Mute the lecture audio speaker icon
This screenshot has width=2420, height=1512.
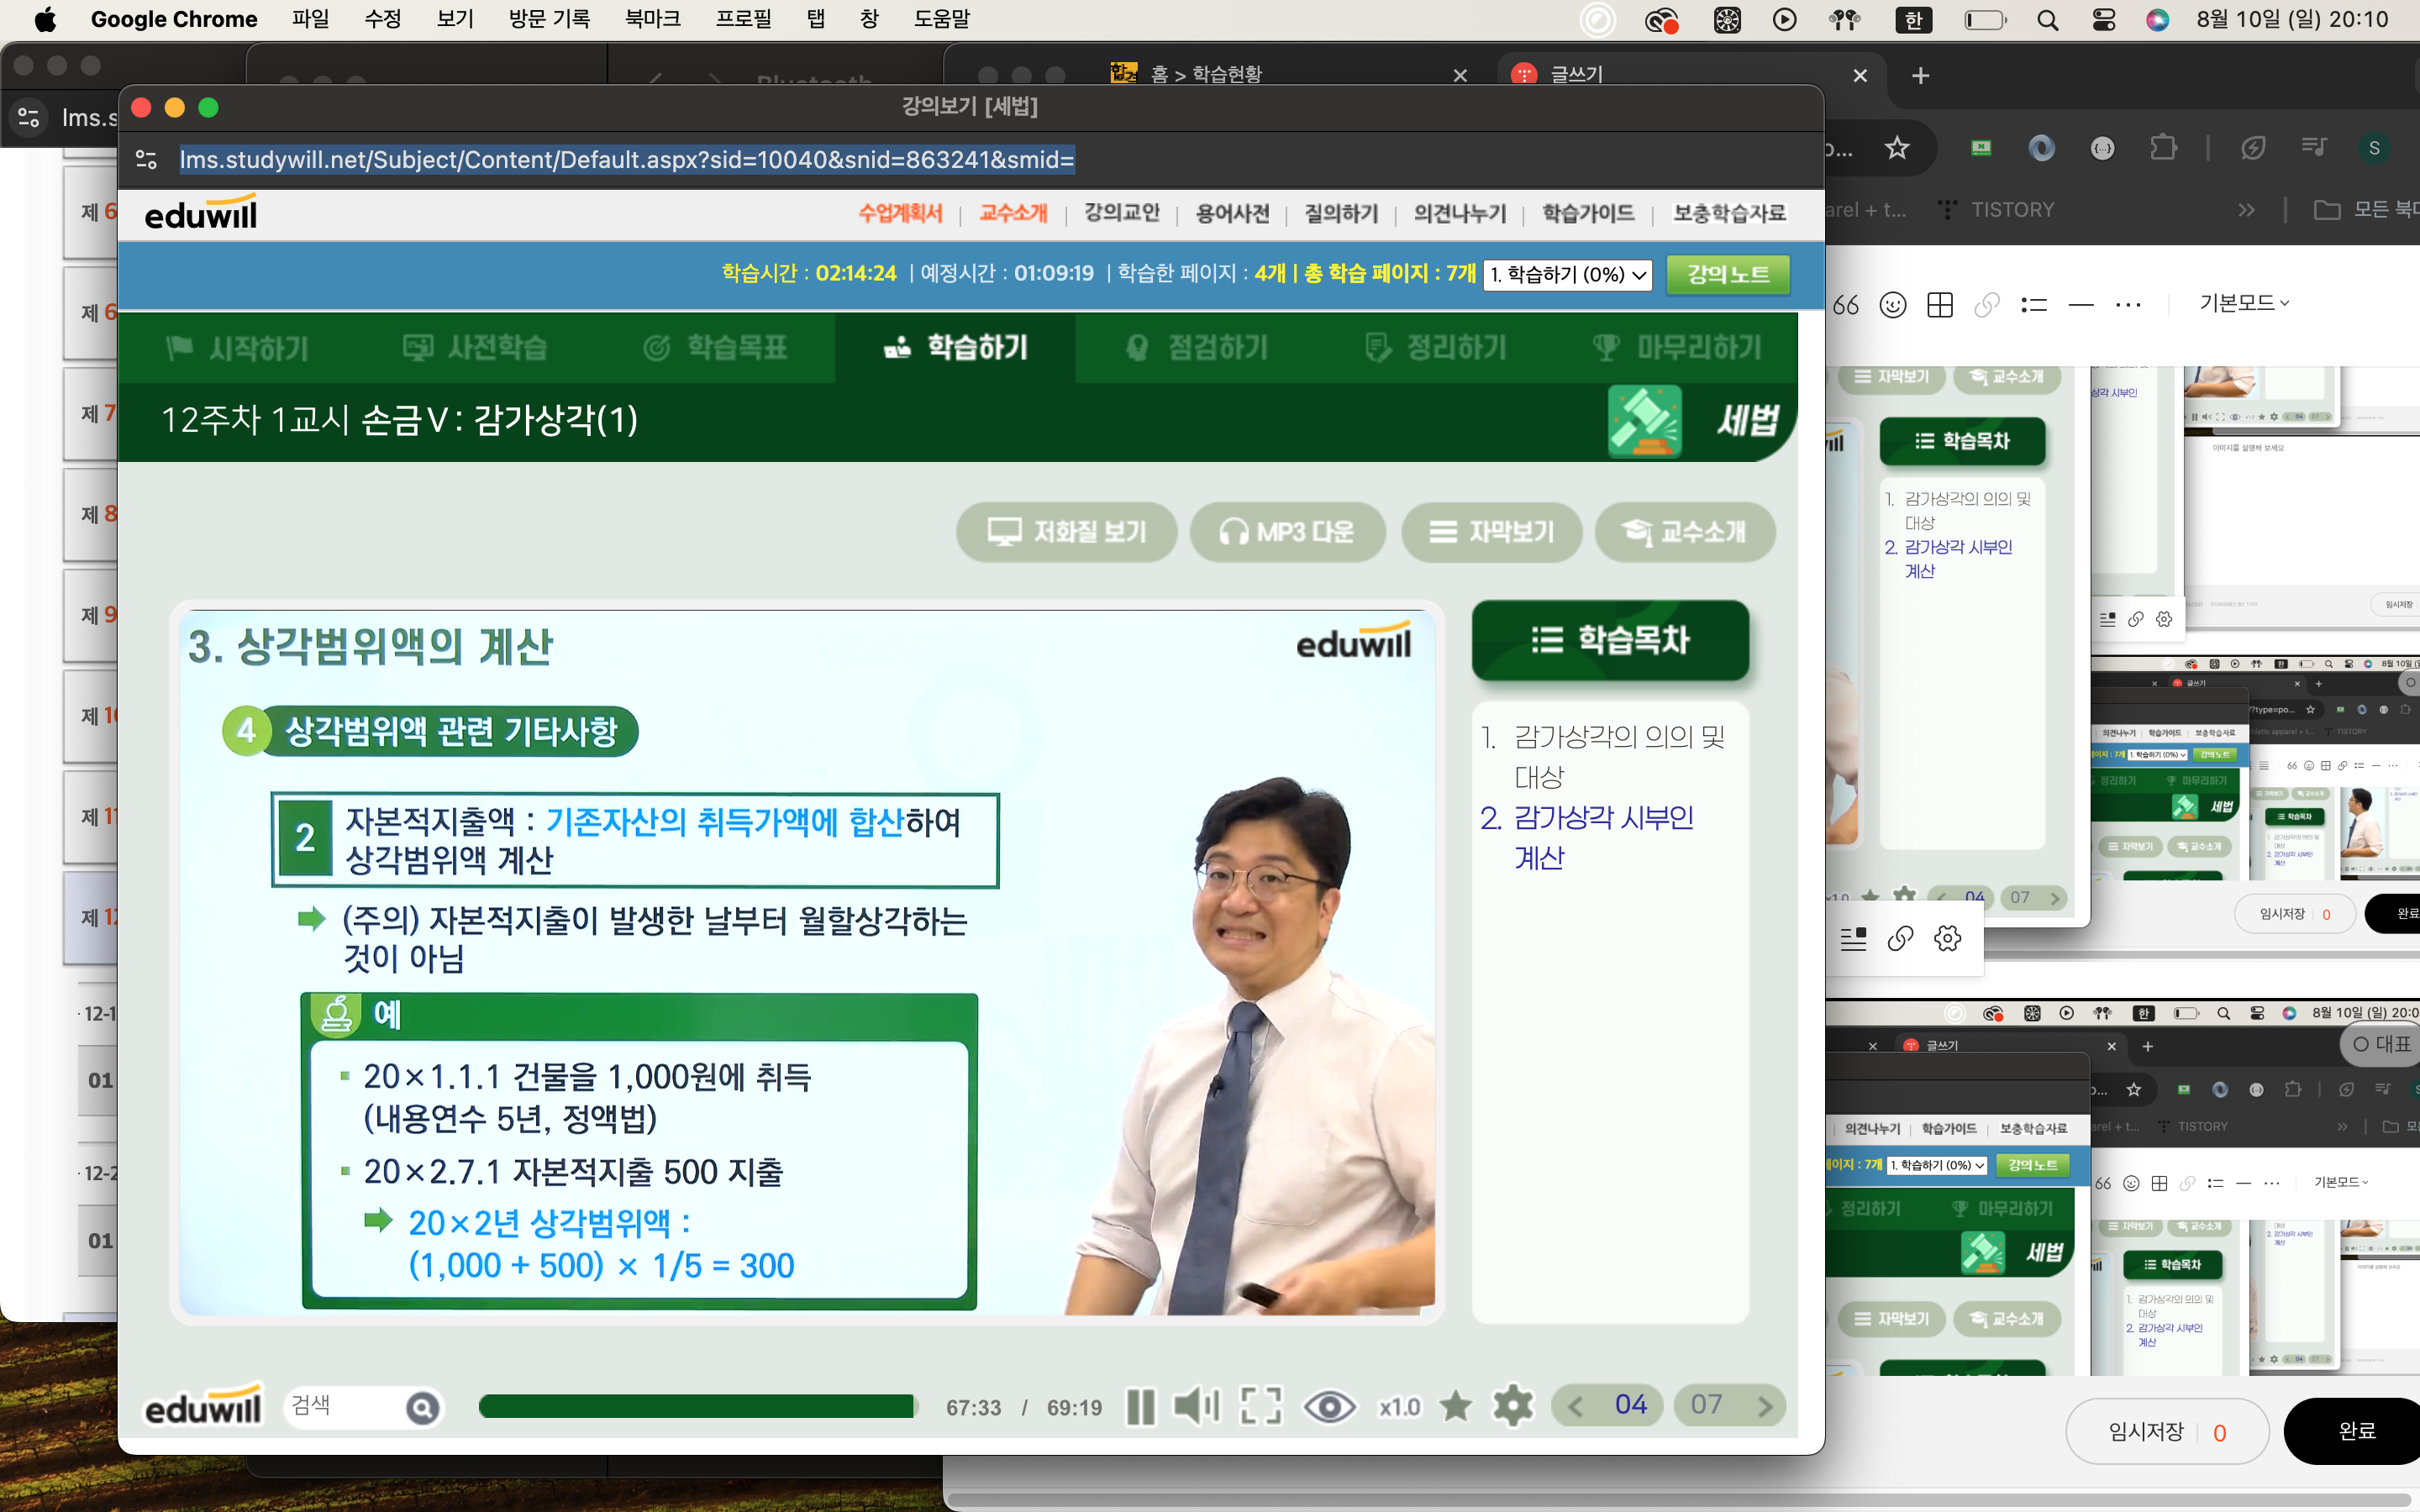[x=1196, y=1407]
